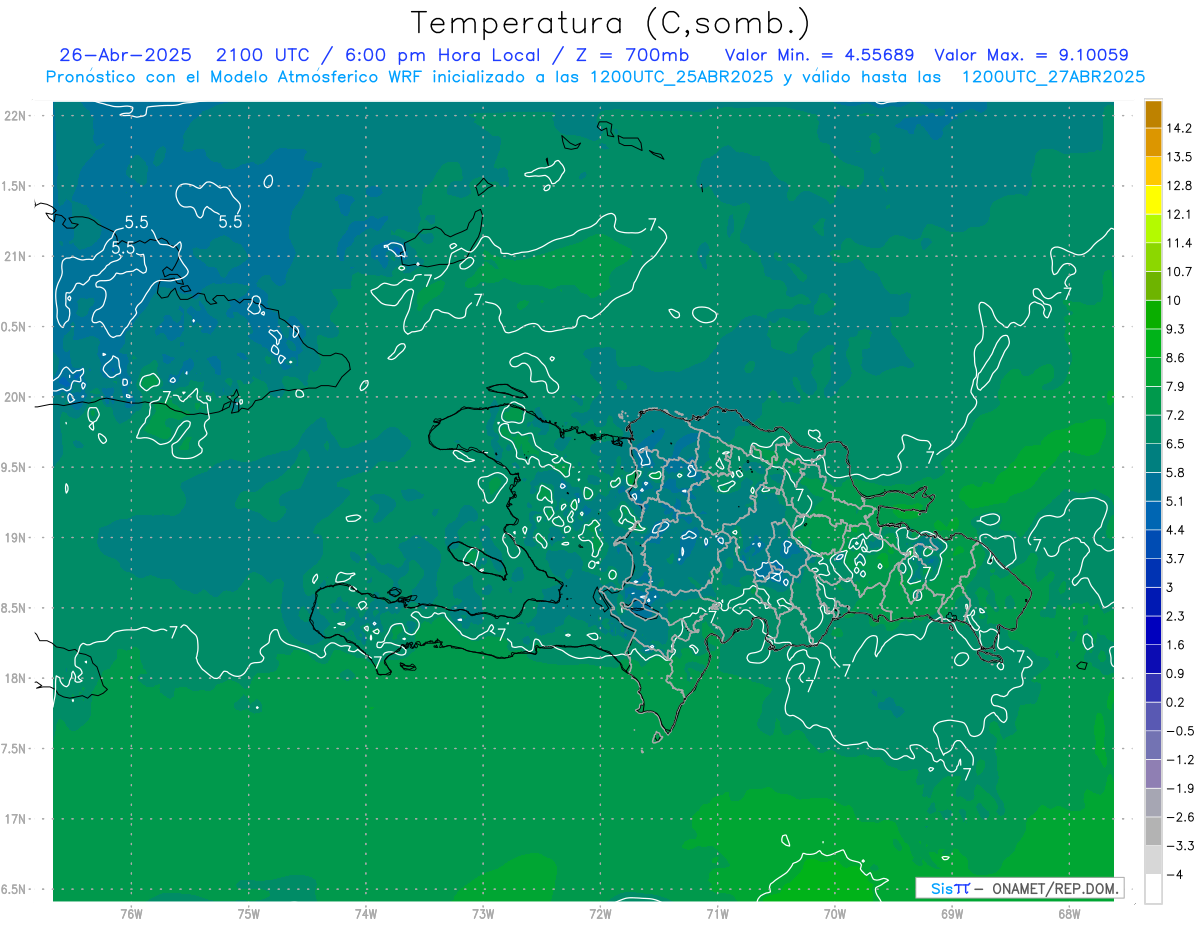Click the "Valor Max. = 9.10059" text
This screenshot has width=1200, height=927.
1031,55
